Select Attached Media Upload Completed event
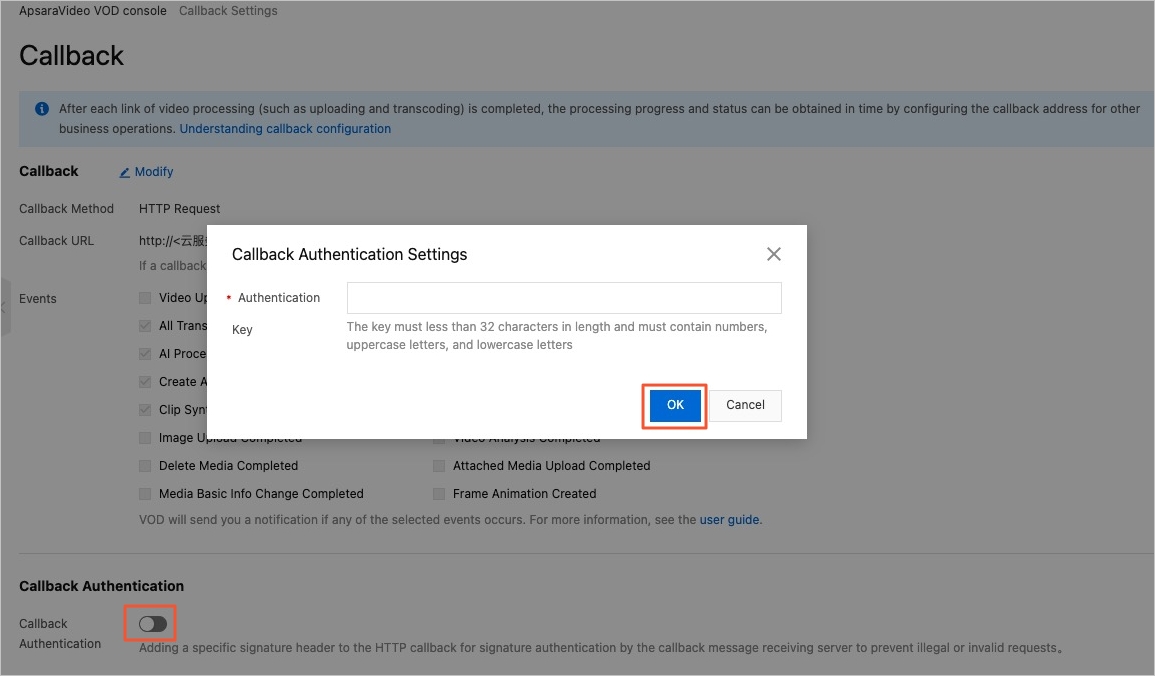The width and height of the screenshot is (1155, 676). 438,465
